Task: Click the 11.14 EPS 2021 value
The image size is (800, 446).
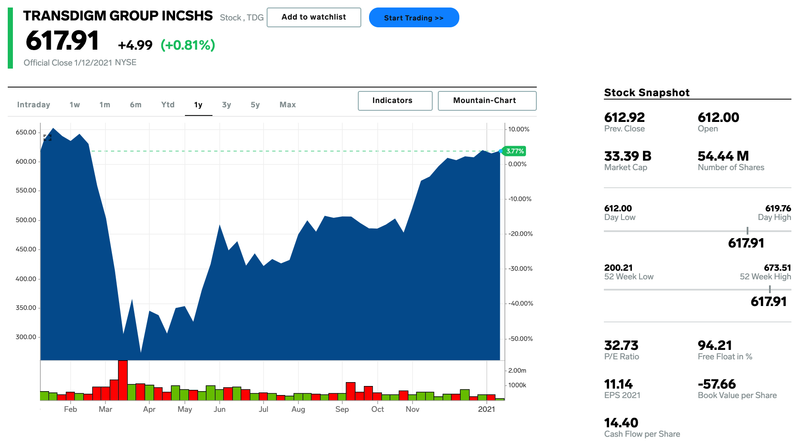Action: [x=618, y=384]
